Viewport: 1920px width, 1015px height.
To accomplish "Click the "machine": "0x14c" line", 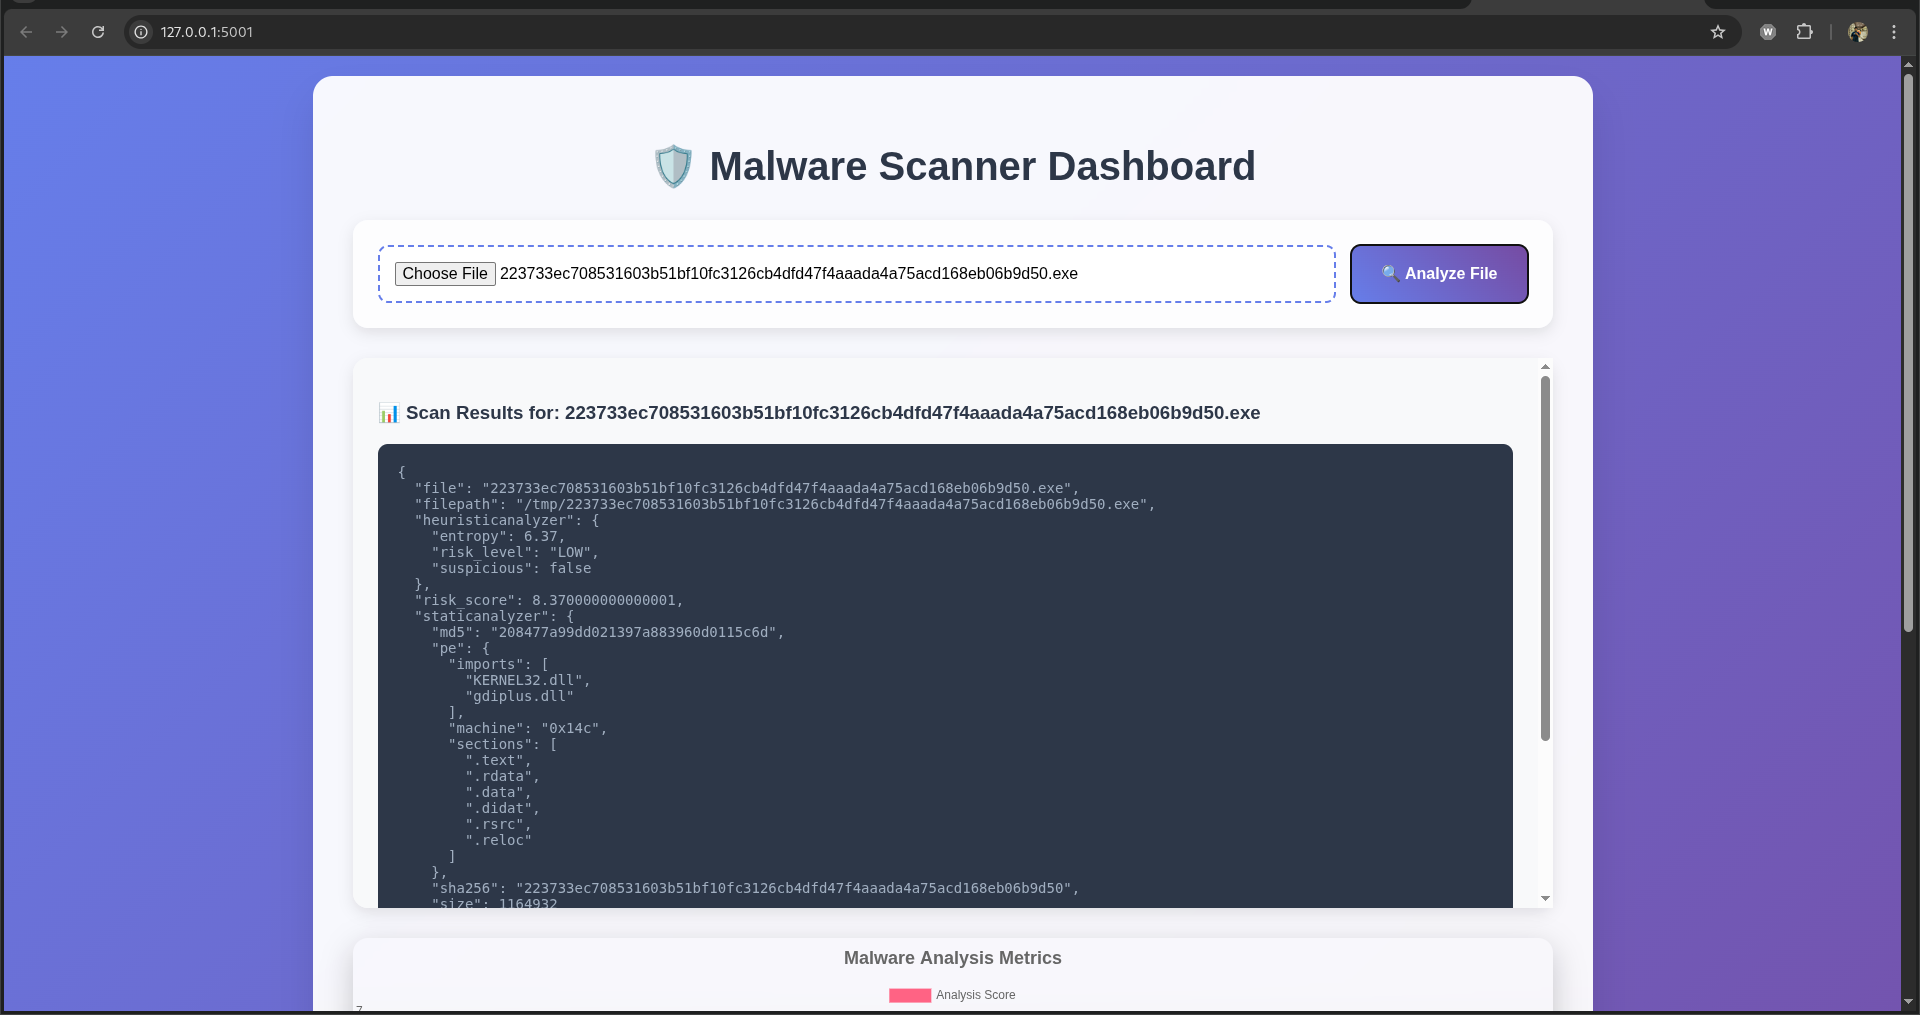I will click(528, 728).
